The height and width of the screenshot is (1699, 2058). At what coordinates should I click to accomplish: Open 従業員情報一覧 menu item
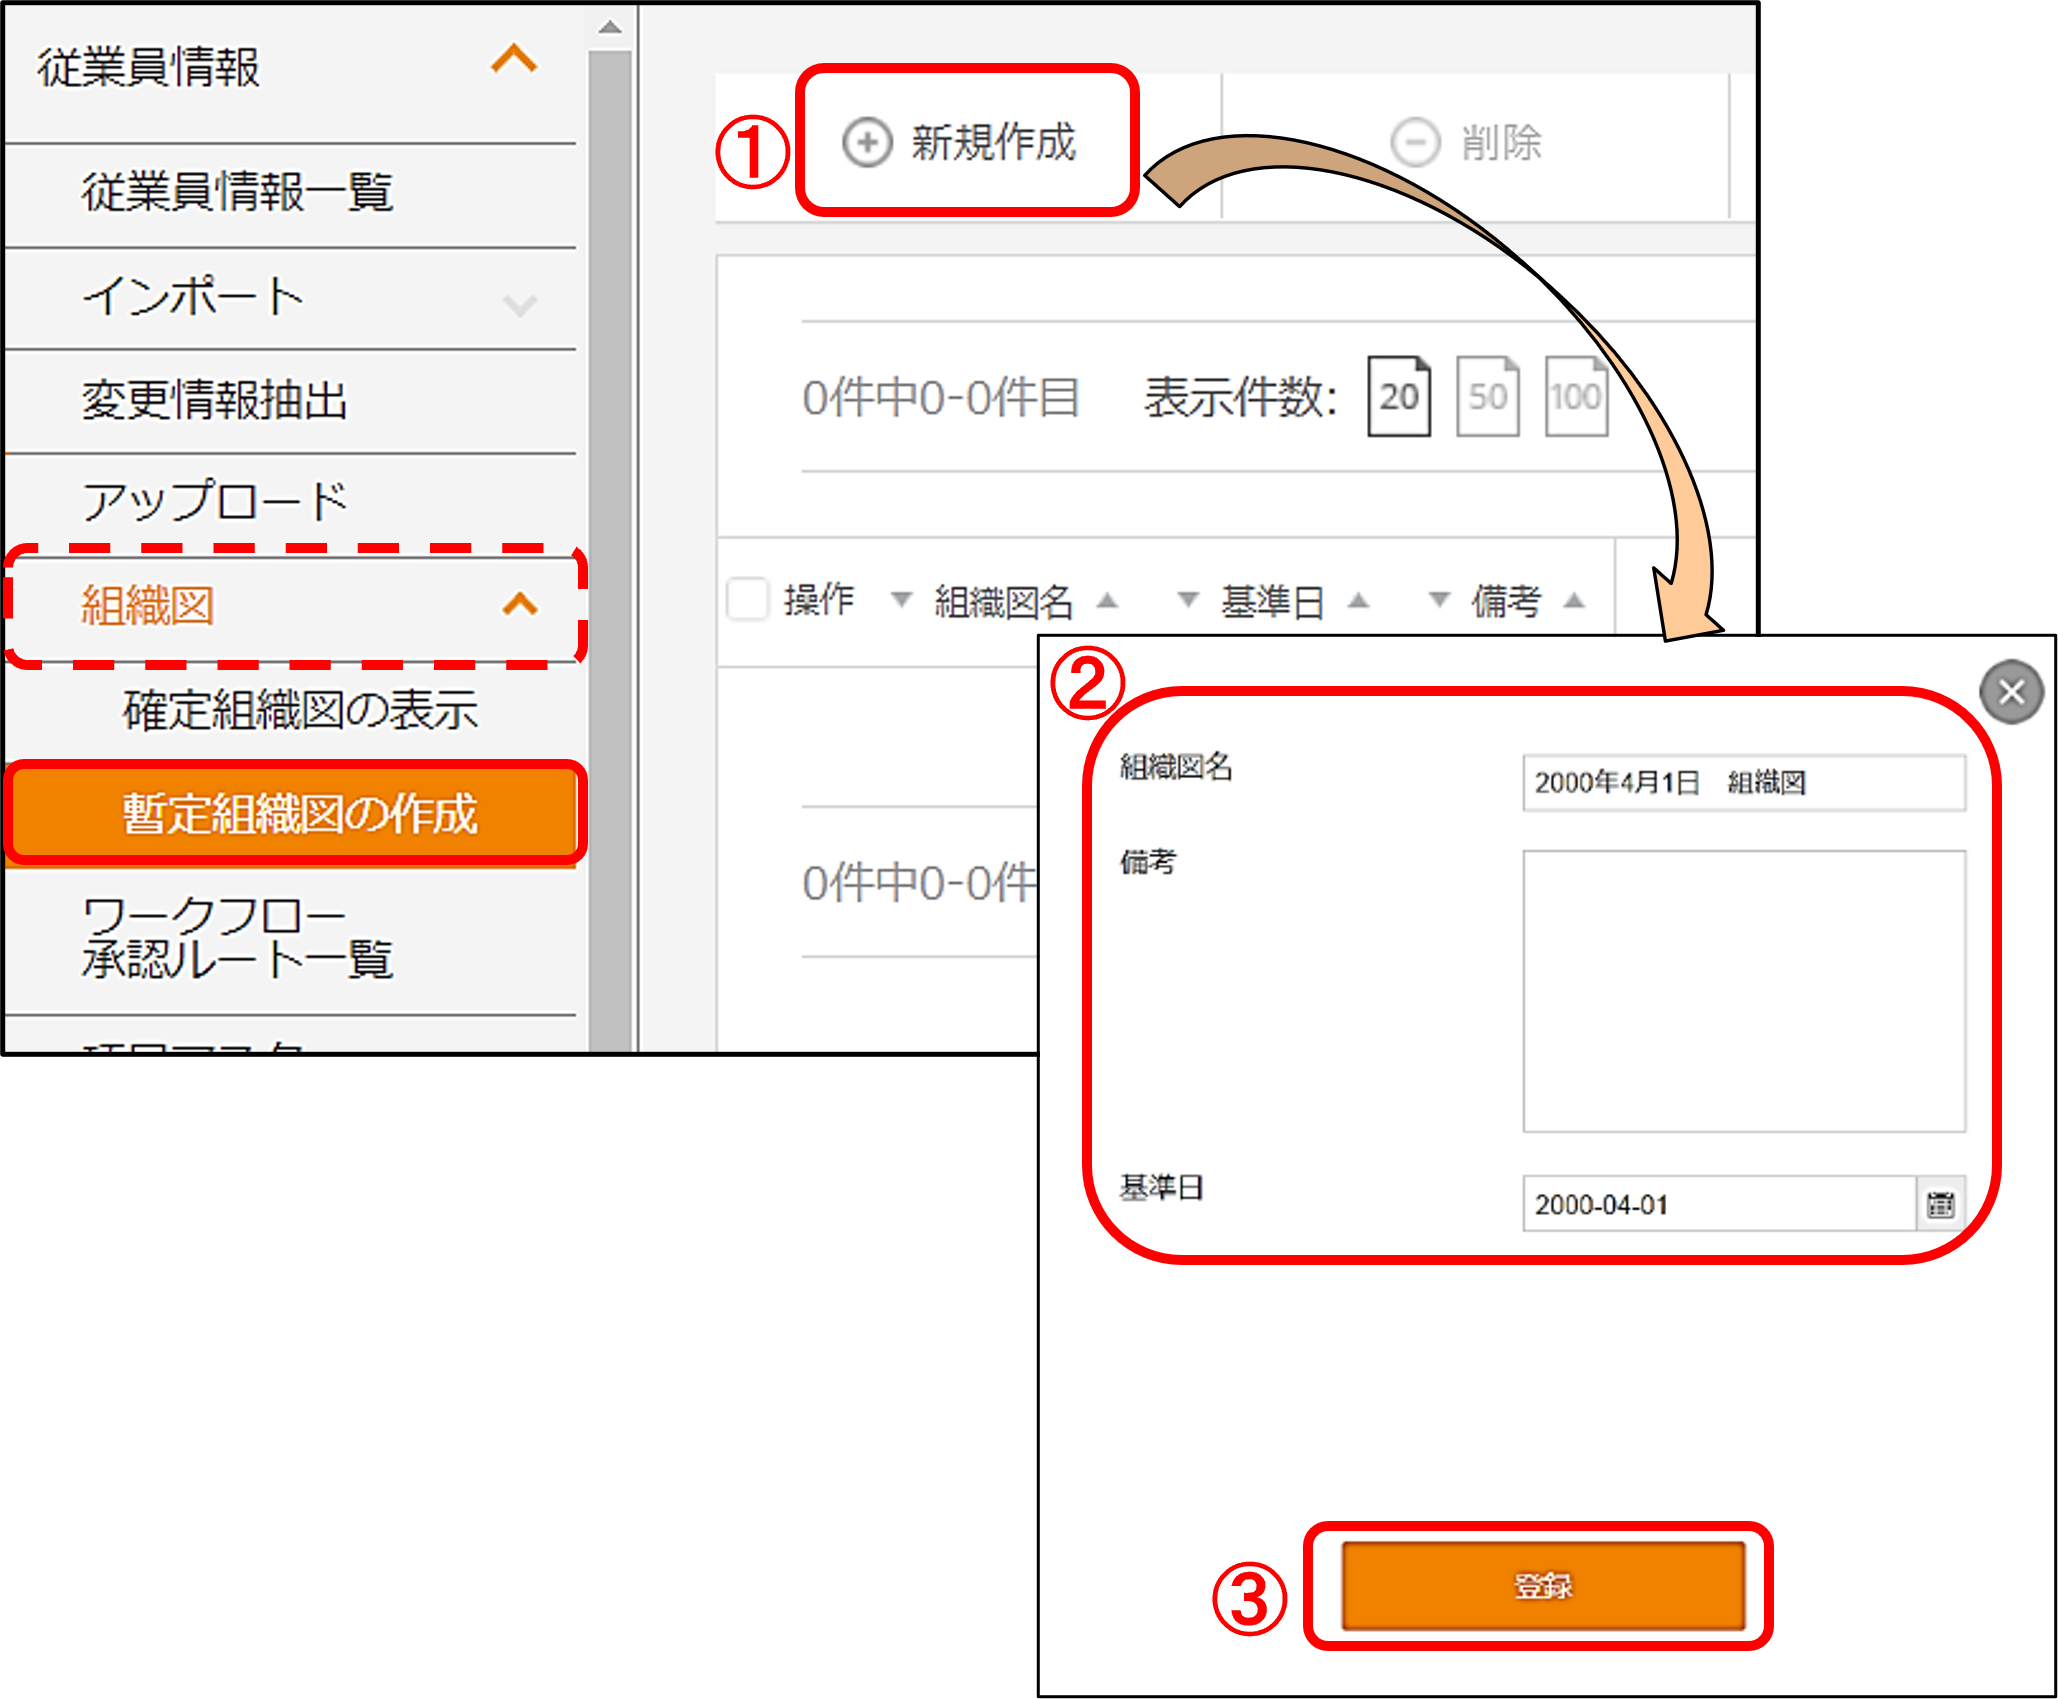coord(237,192)
